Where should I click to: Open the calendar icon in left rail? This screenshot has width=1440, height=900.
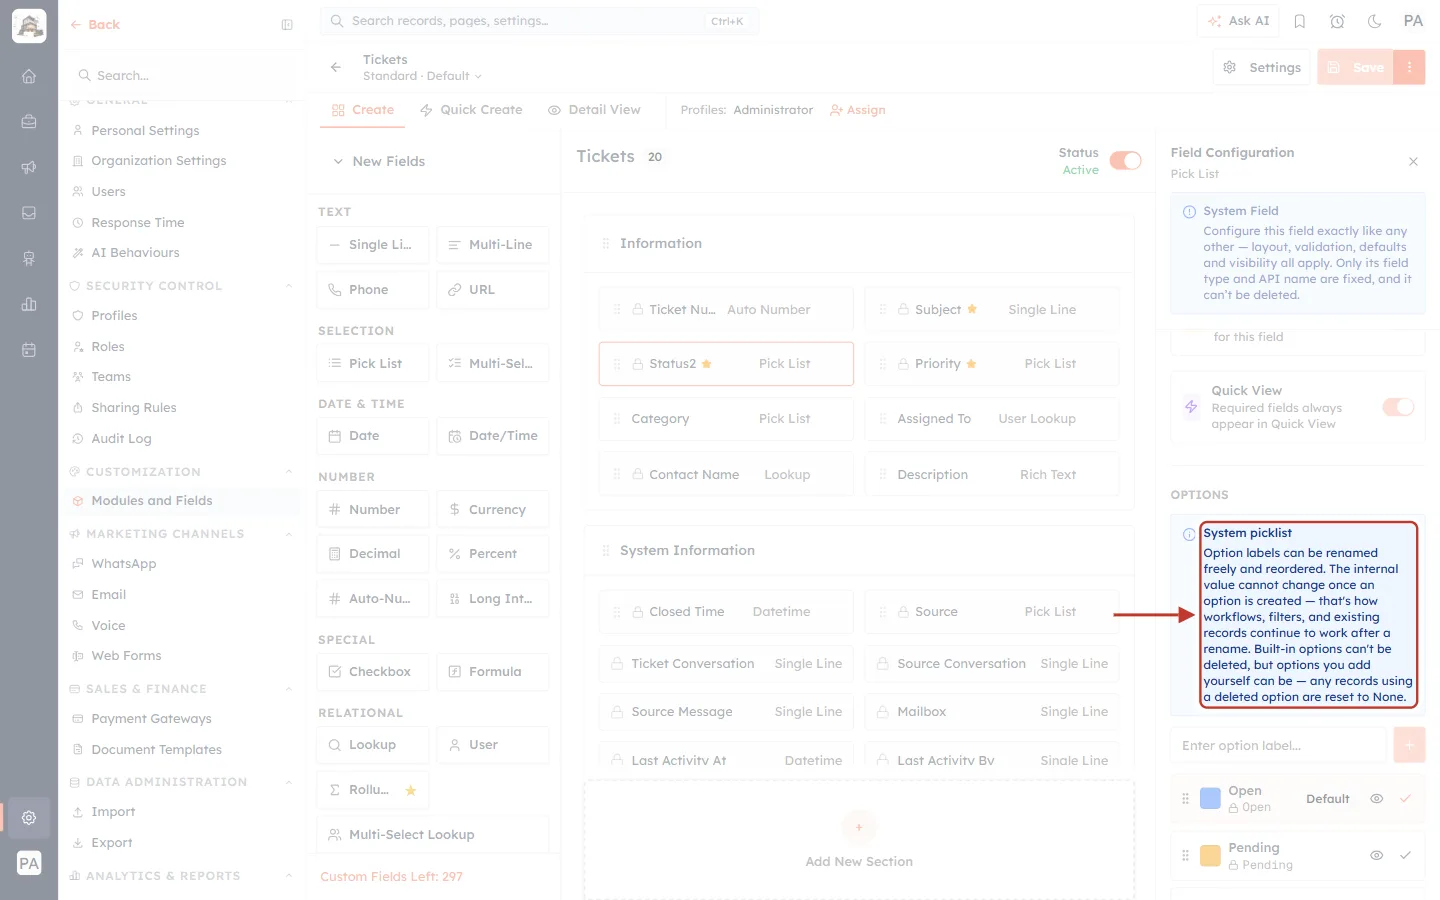click(x=29, y=350)
